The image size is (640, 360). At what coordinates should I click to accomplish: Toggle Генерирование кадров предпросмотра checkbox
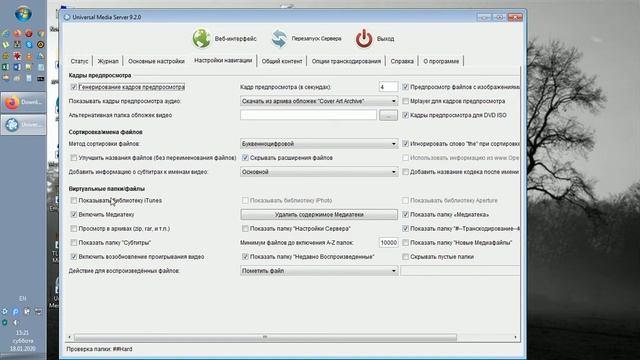74,87
